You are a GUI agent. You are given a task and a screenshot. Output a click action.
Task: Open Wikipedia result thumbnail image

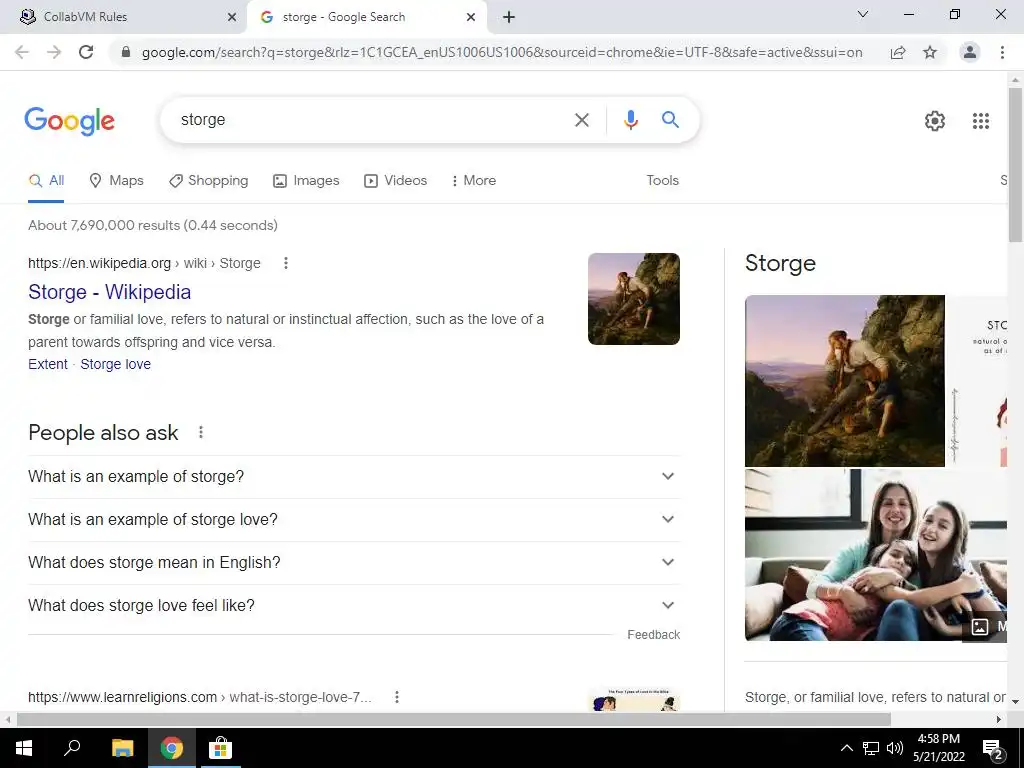tap(633, 299)
